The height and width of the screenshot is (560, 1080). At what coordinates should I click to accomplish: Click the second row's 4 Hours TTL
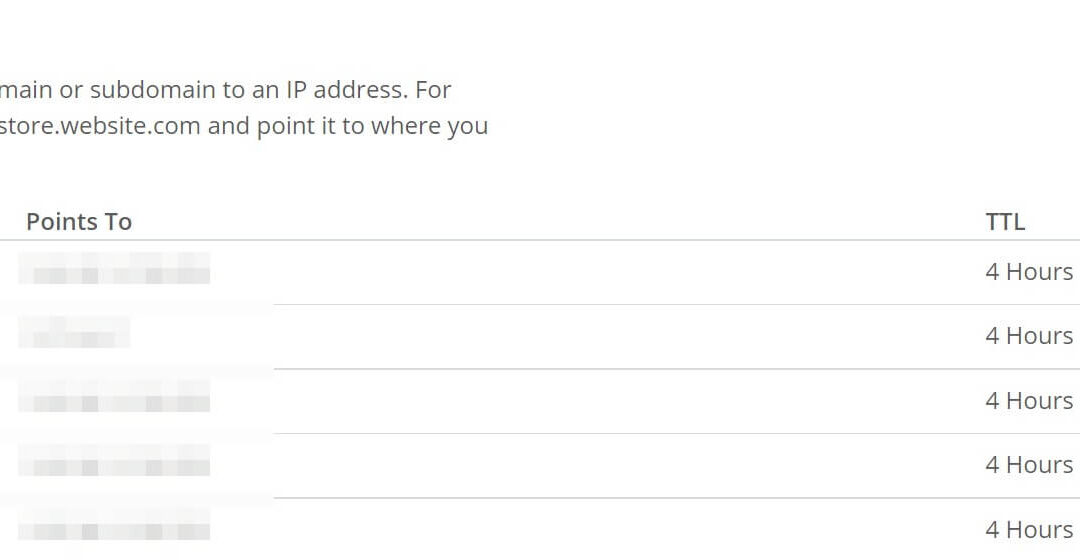coord(1029,336)
